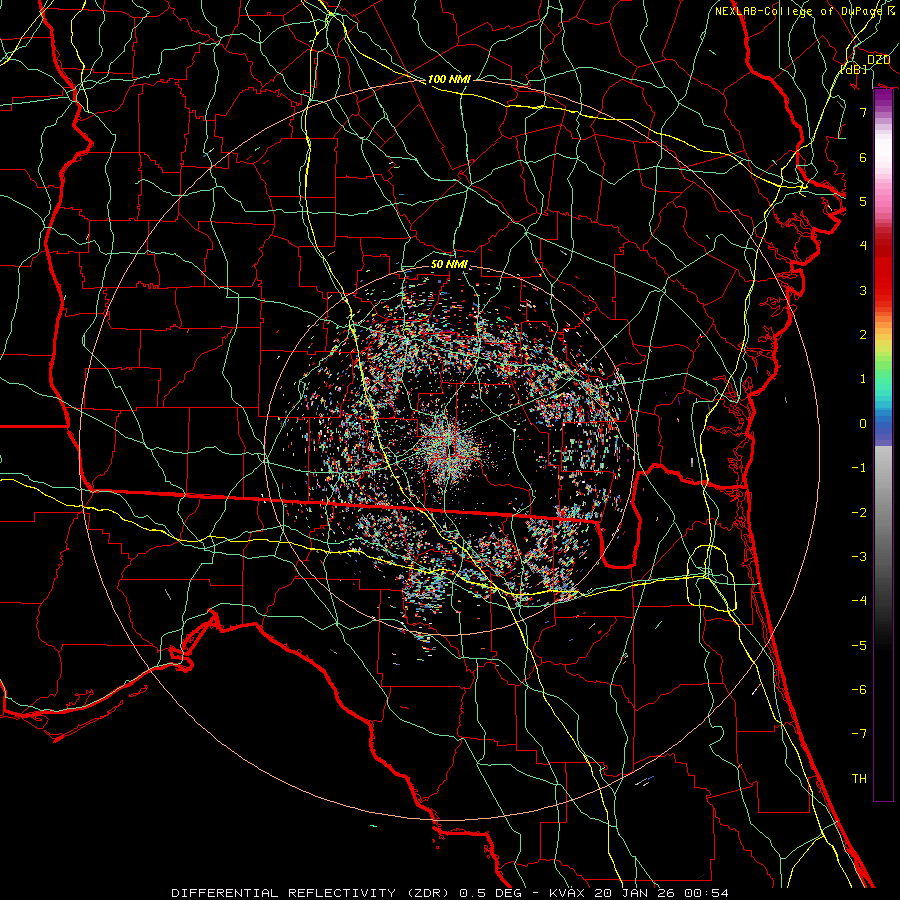The image size is (900, 900).
Task: Click the "50 NMI" range ring label
Action: point(449,264)
